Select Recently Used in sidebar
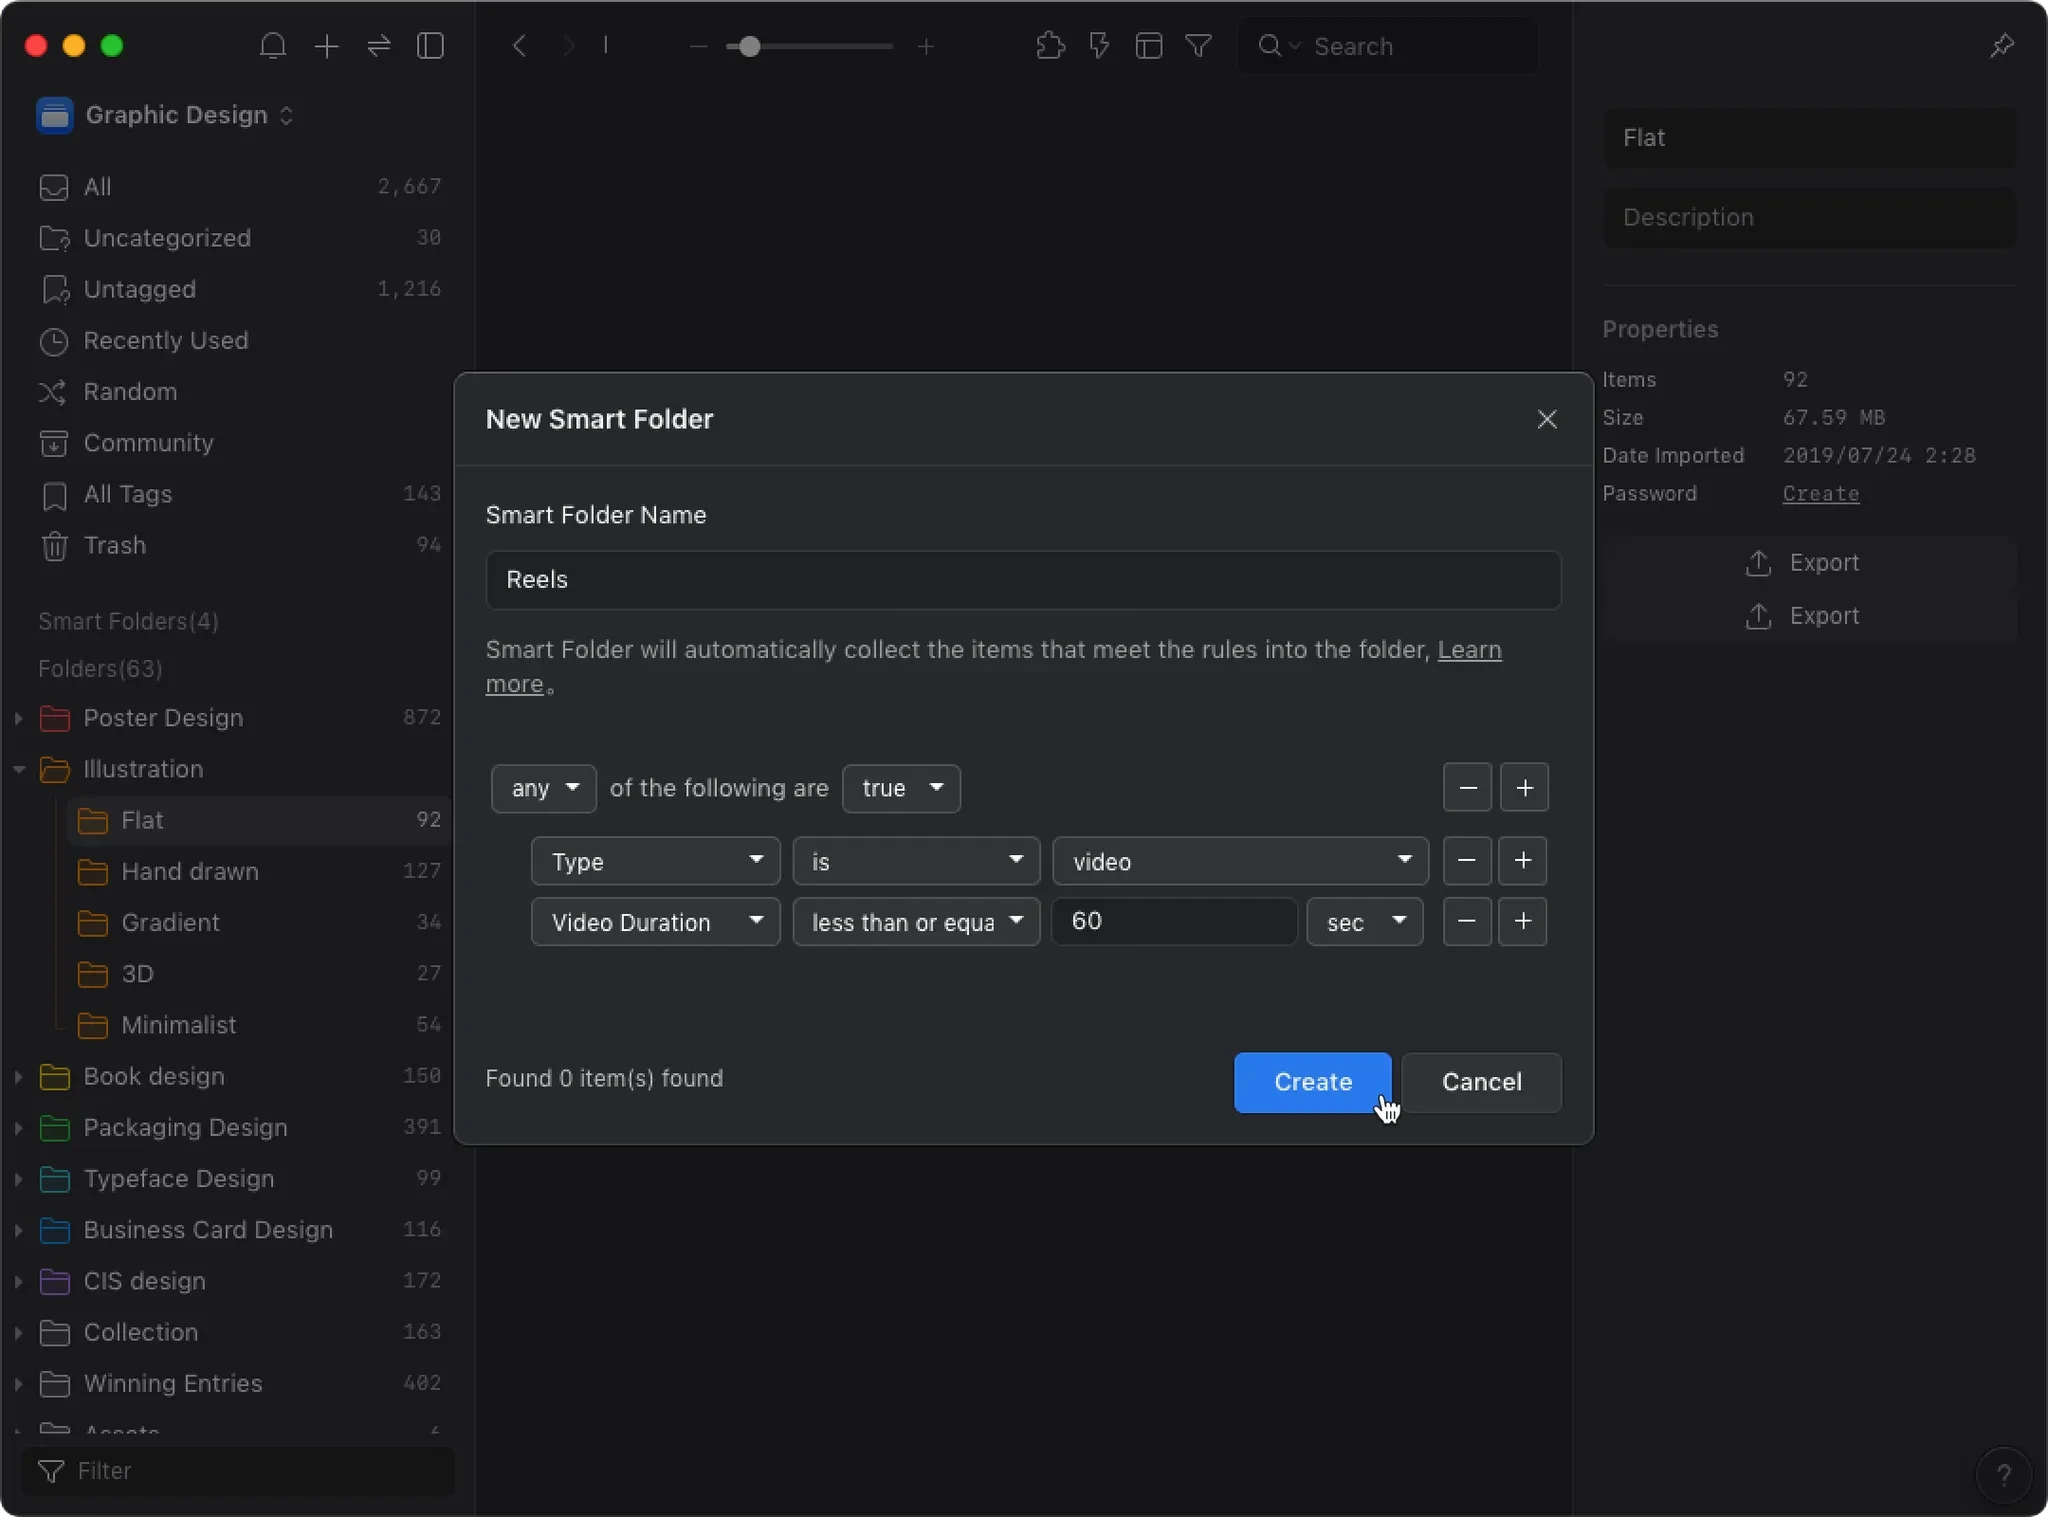Image resolution: width=2048 pixels, height=1517 pixels. [x=240, y=341]
